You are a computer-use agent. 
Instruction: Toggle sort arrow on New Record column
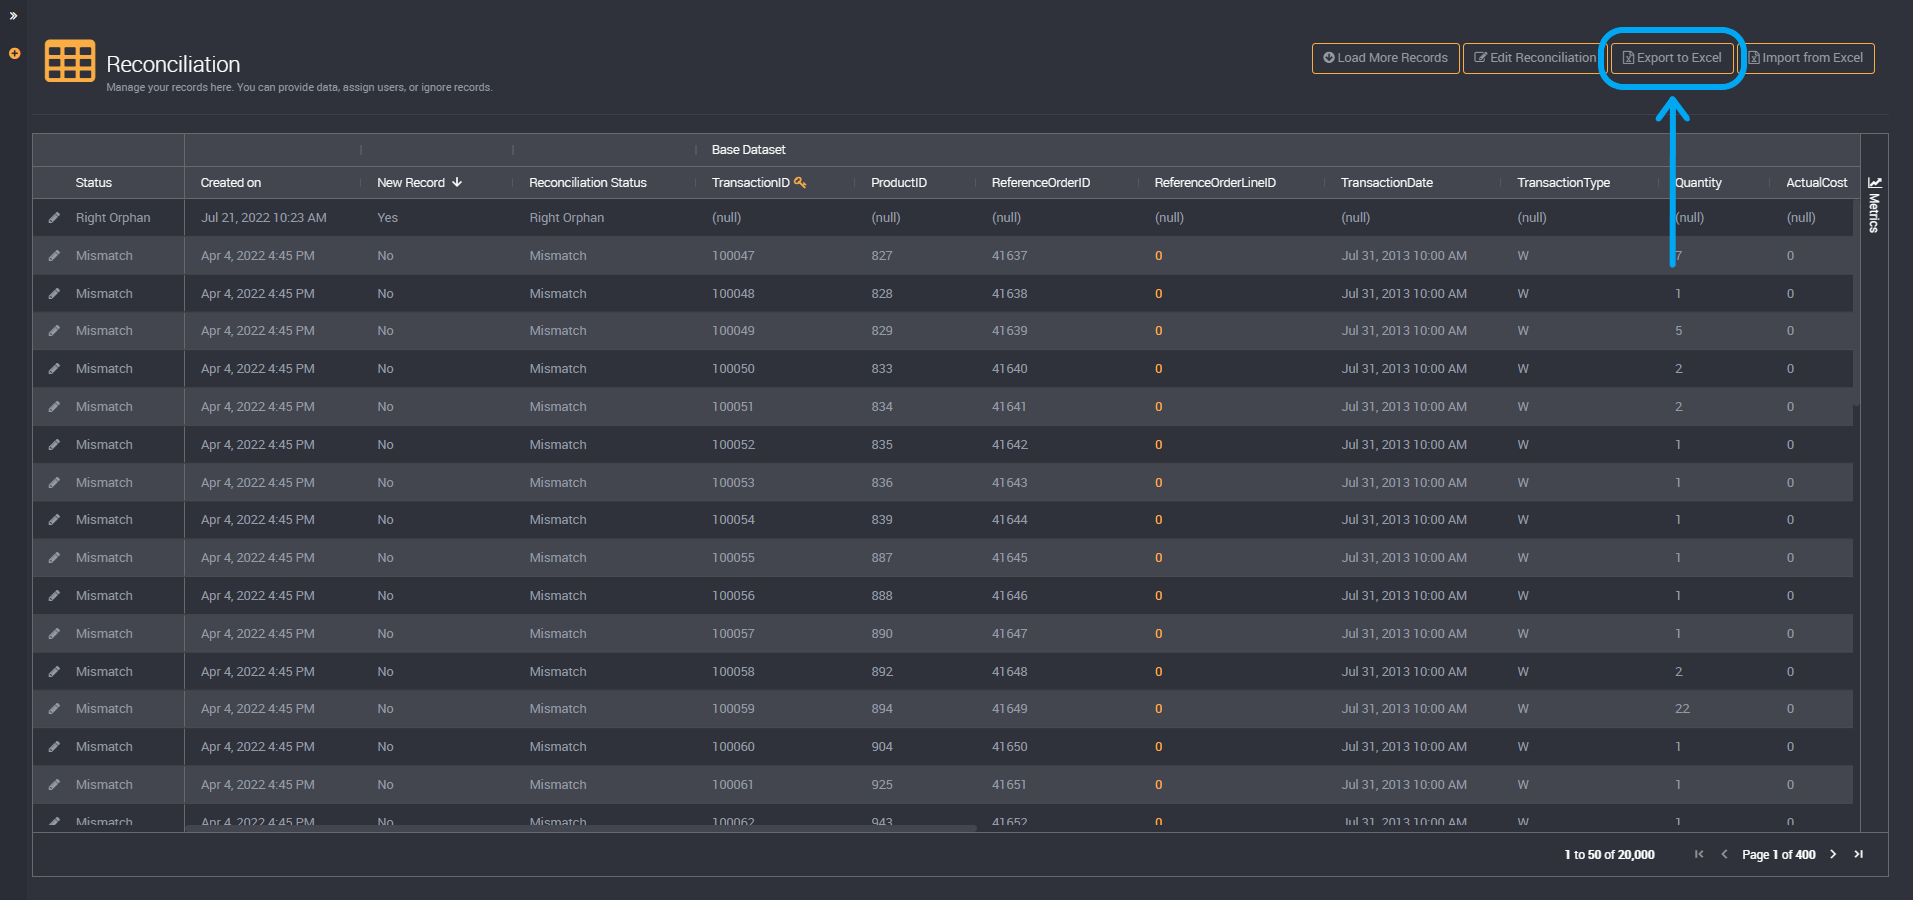pos(457,182)
